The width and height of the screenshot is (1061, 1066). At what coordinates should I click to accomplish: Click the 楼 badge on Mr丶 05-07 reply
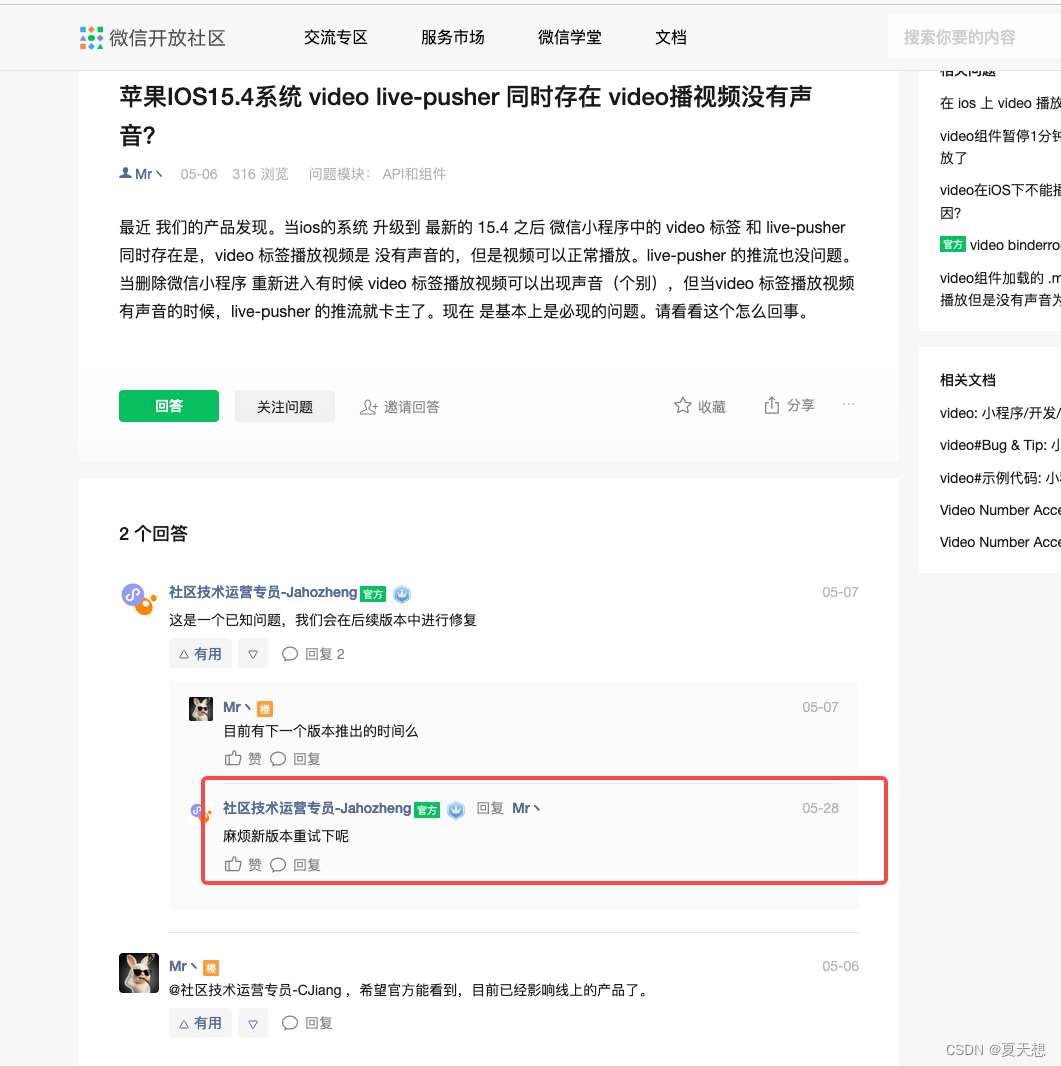(265, 709)
